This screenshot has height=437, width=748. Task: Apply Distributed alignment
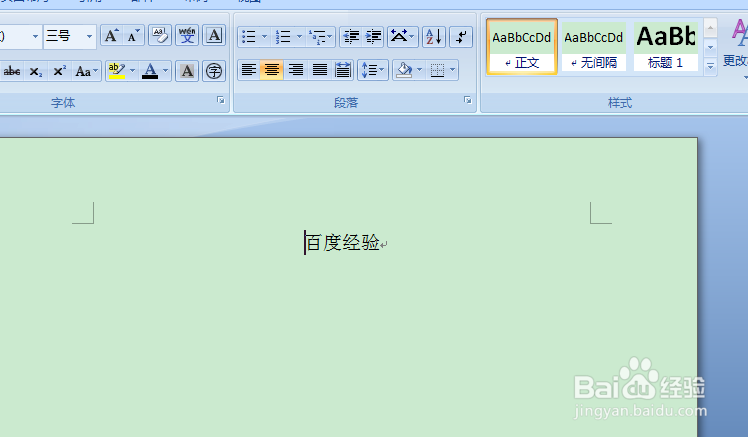[343, 71]
